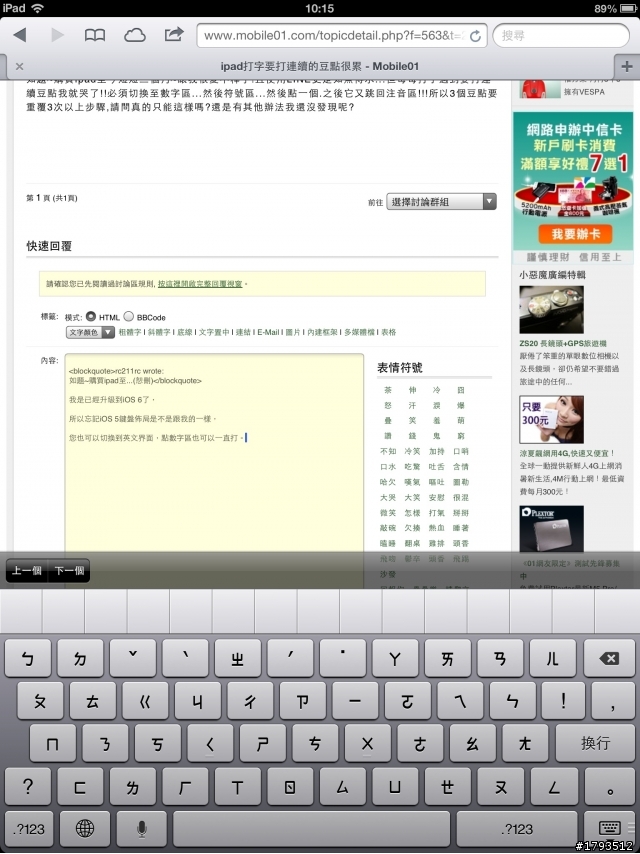Tap the ㄩ key
This screenshot has height=854, width=640.
pos(395,786)
